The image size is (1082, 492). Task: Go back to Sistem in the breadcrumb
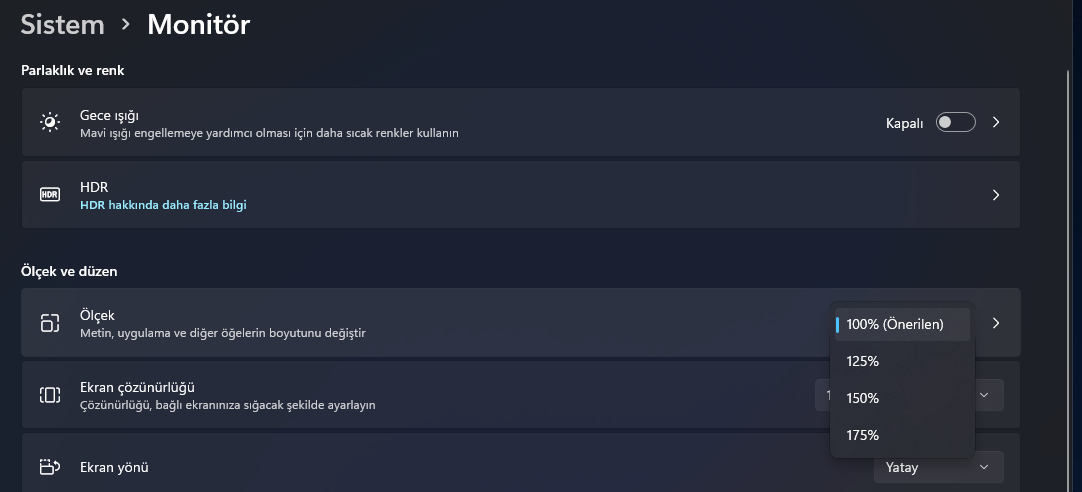(62, 24)
